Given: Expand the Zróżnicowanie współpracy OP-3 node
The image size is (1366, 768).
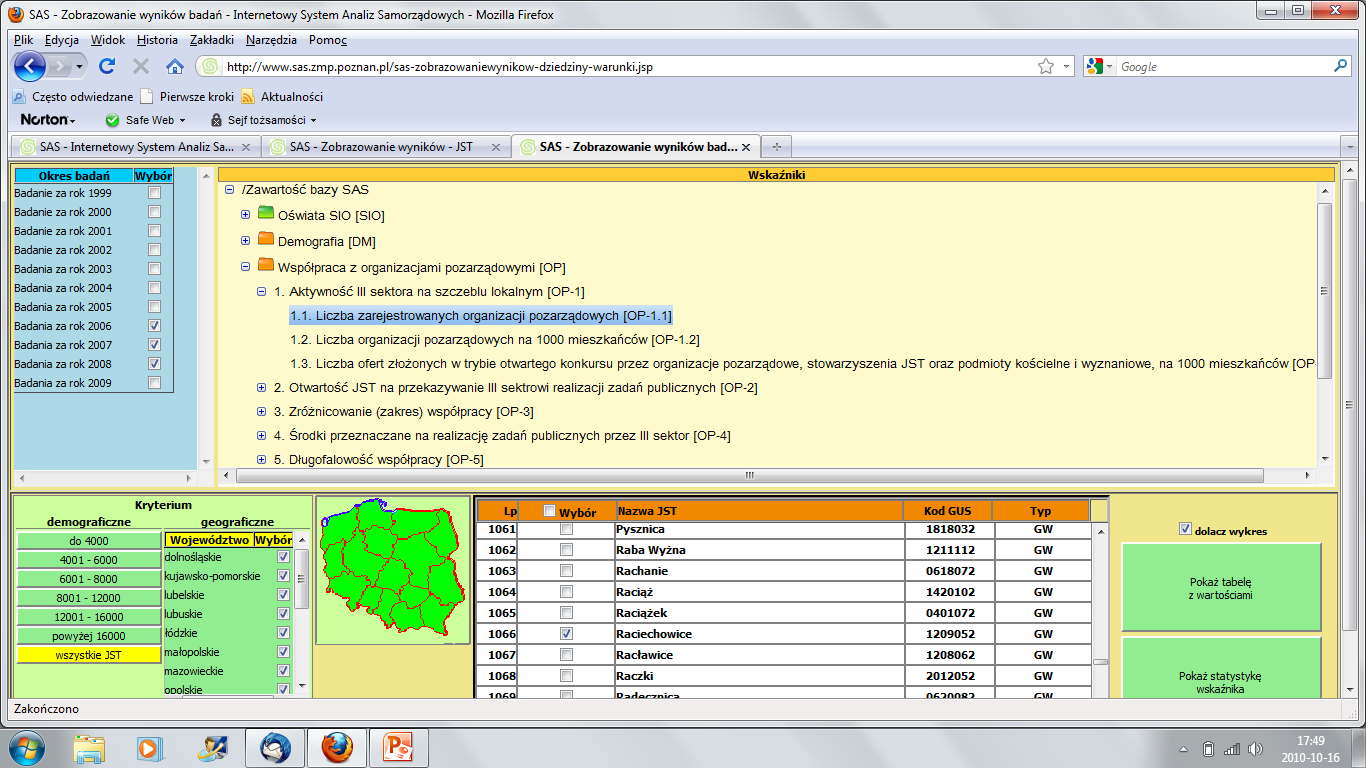Looking at the screenshot, I should tap(262, 411).
